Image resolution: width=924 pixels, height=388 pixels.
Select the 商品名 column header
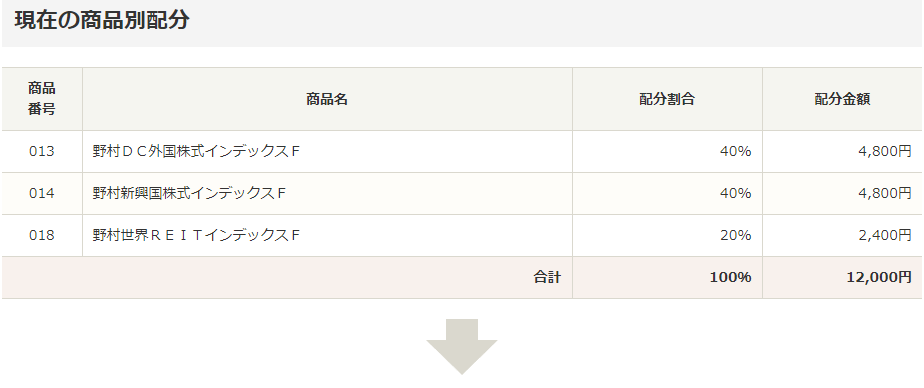(327, 99)
